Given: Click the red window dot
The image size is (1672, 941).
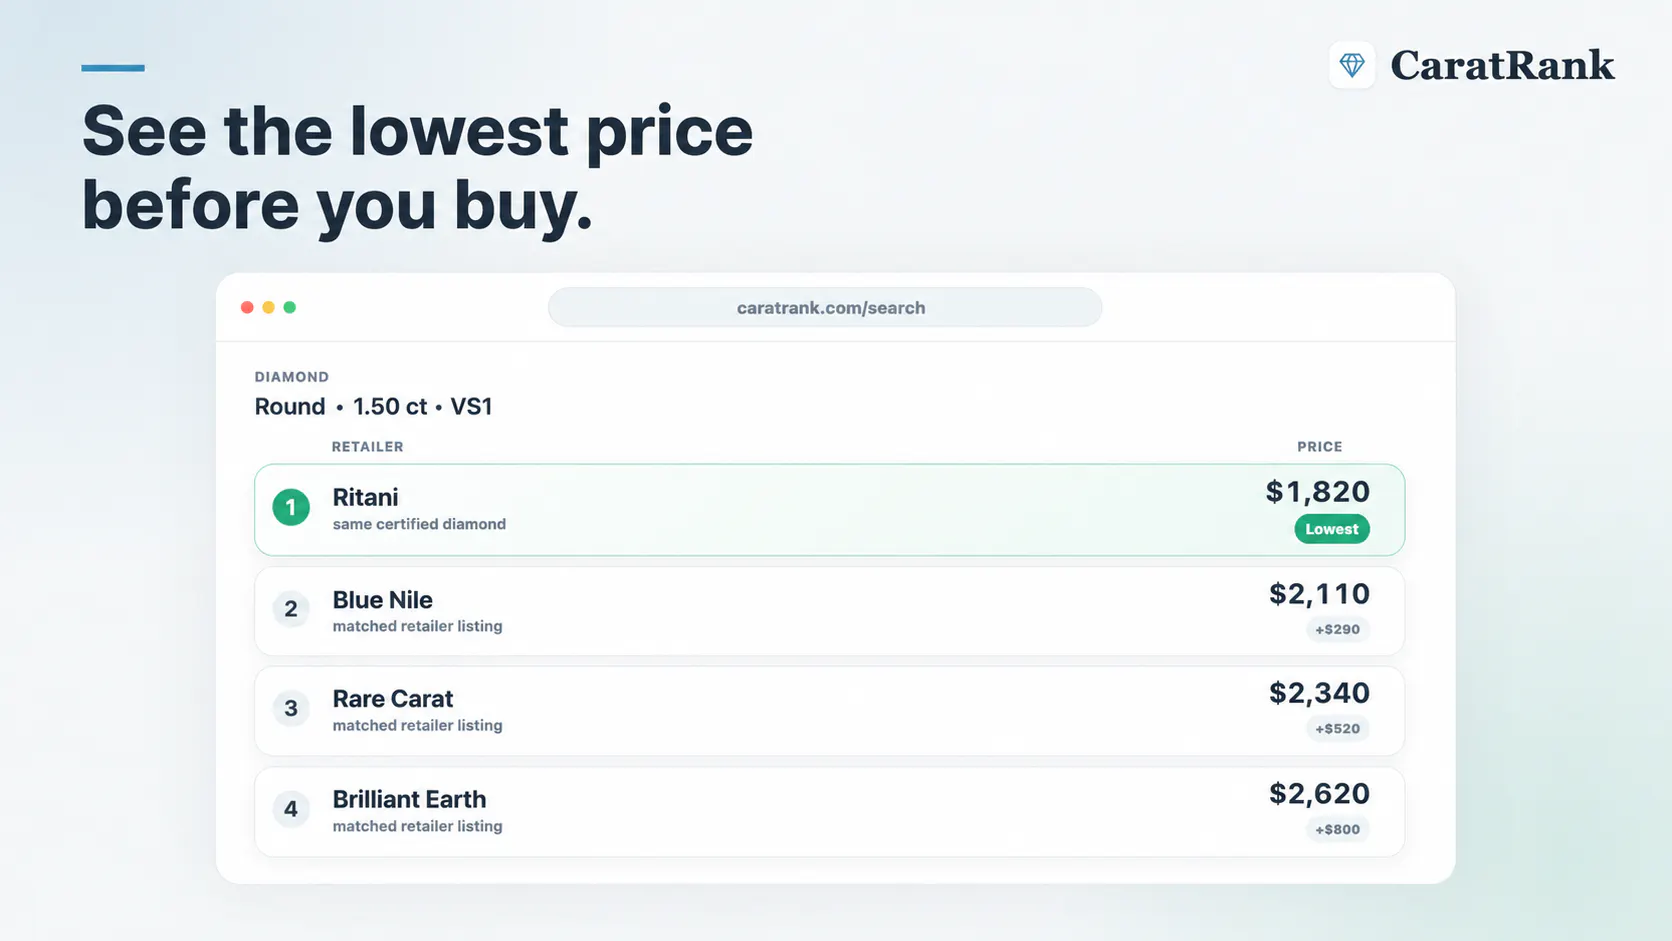Looking at the screenshot, I should [247, 307].
